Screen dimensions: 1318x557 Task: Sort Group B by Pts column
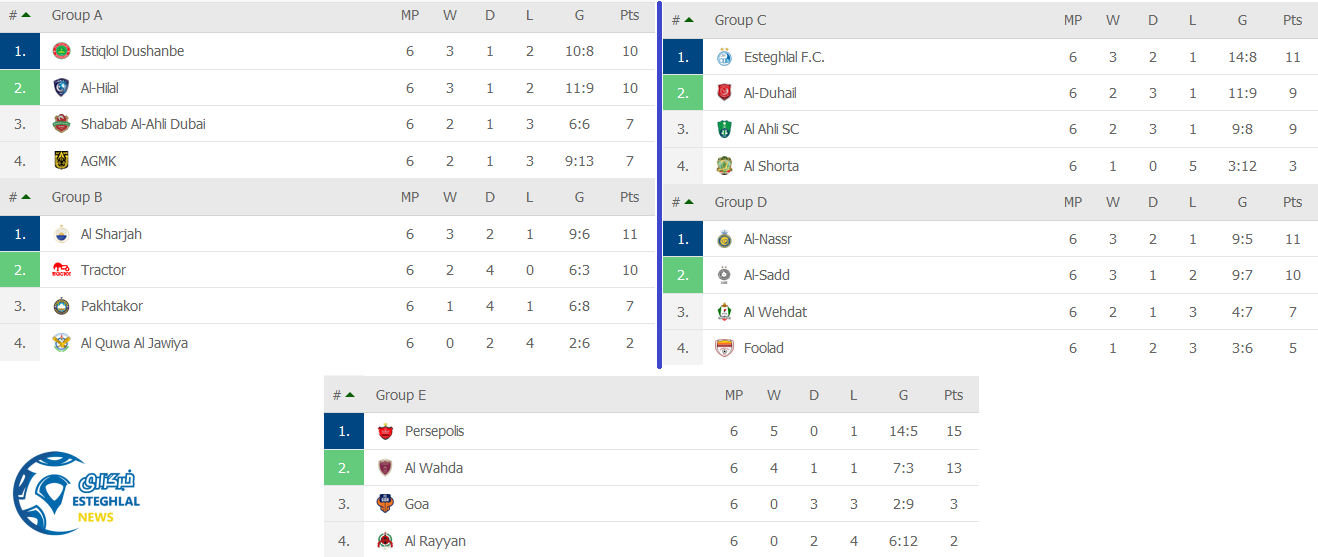click(629, 197)
